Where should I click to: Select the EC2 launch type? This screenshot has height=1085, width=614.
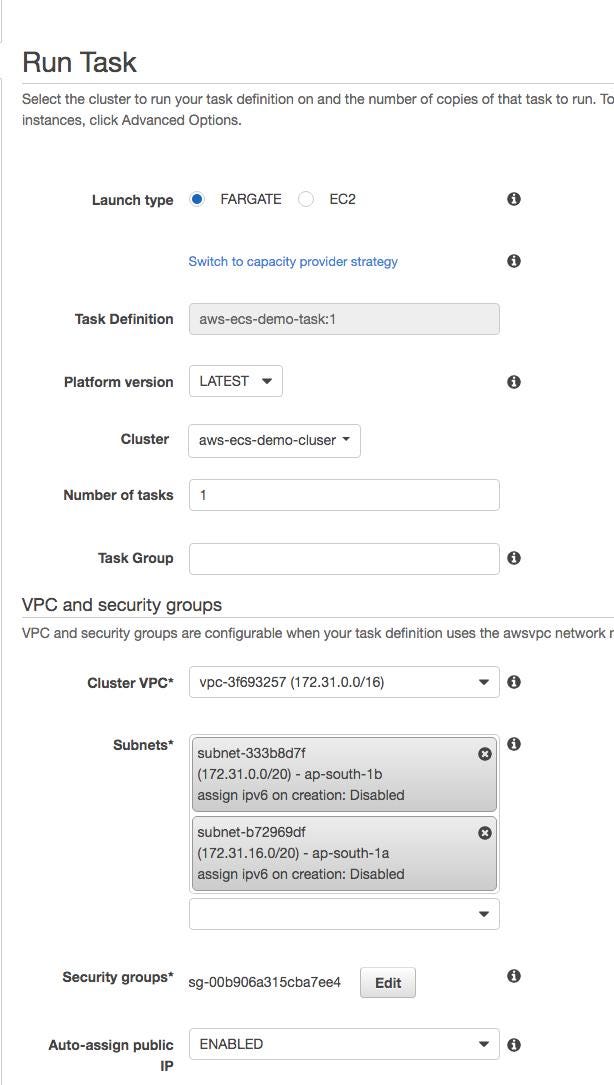[304, 199]
